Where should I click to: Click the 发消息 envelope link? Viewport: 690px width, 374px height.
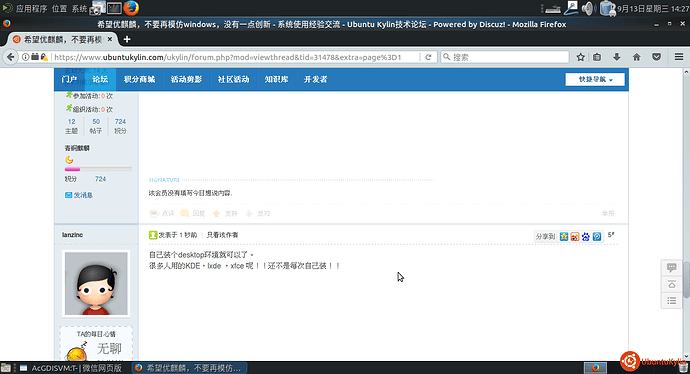coord(79,195)
